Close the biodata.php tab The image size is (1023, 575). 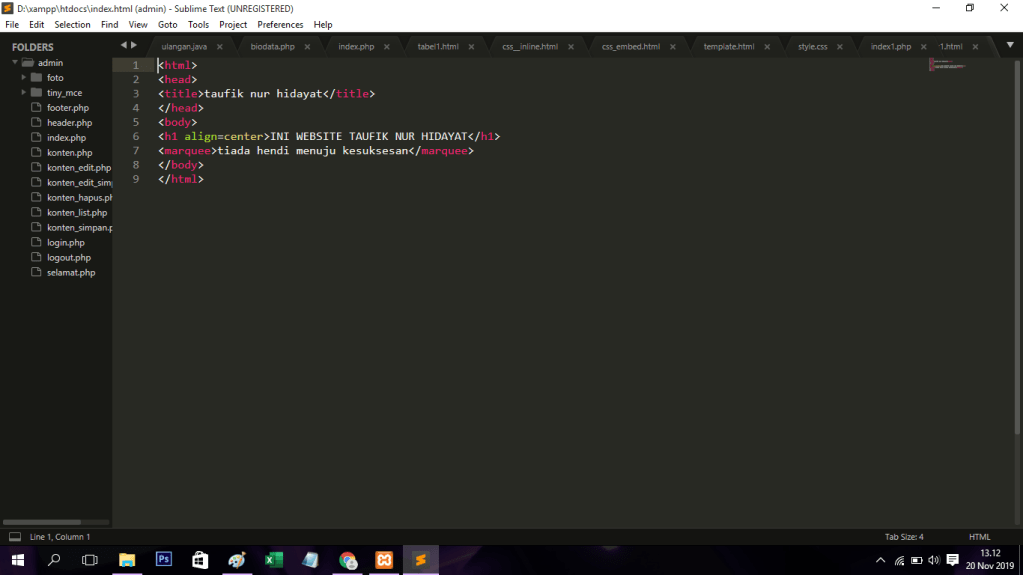click(307, 47)
